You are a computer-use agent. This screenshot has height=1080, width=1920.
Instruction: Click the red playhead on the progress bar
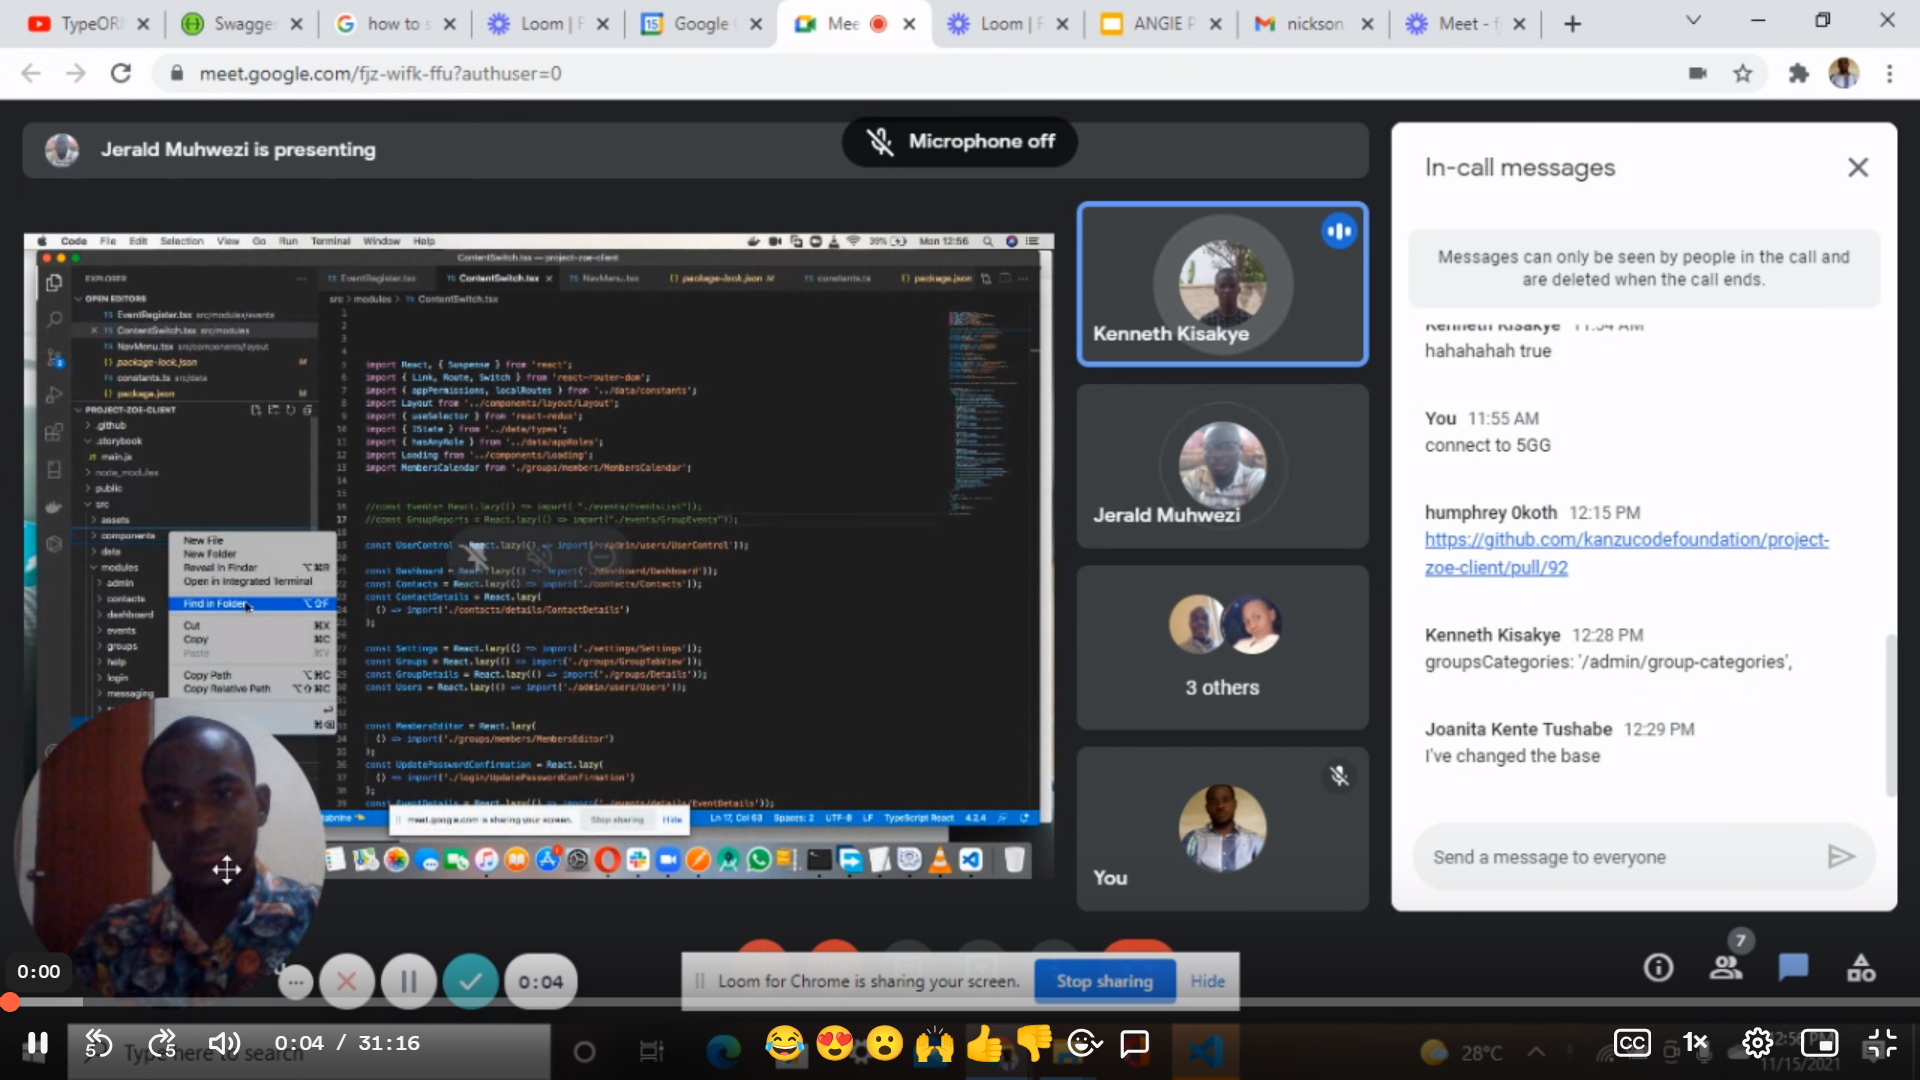pos(9,1002)
